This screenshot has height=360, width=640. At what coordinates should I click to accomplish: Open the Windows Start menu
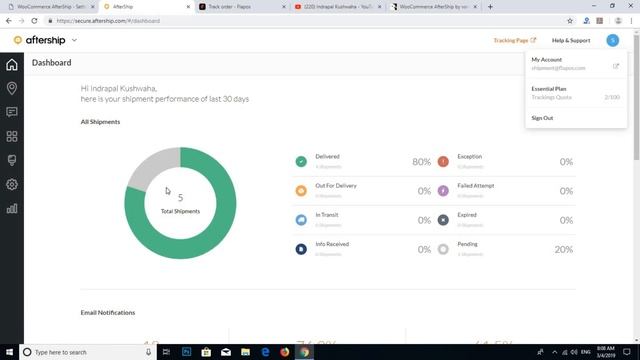[9, 352]
